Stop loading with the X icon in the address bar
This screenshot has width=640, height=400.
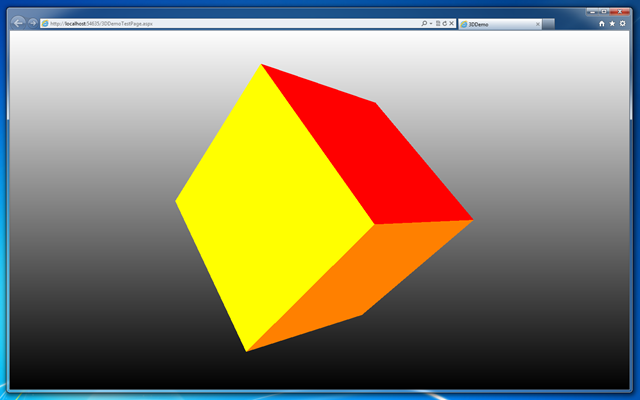[451, 24]
